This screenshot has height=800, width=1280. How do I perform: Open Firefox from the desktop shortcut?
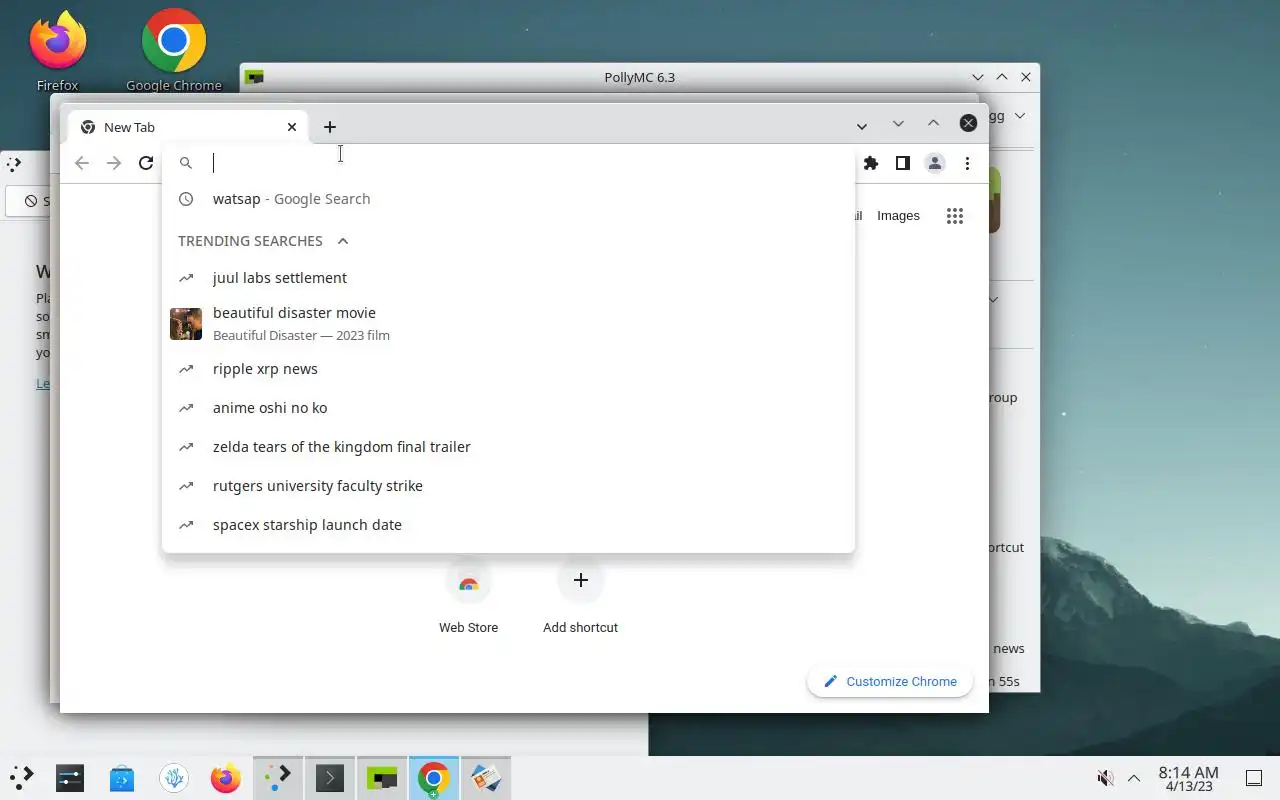58,50
